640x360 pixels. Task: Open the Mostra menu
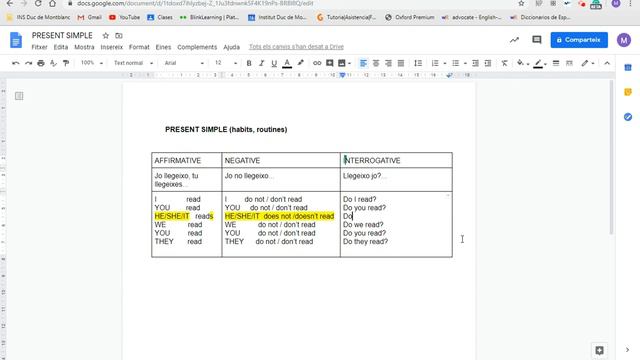click(x=84, y=47)
